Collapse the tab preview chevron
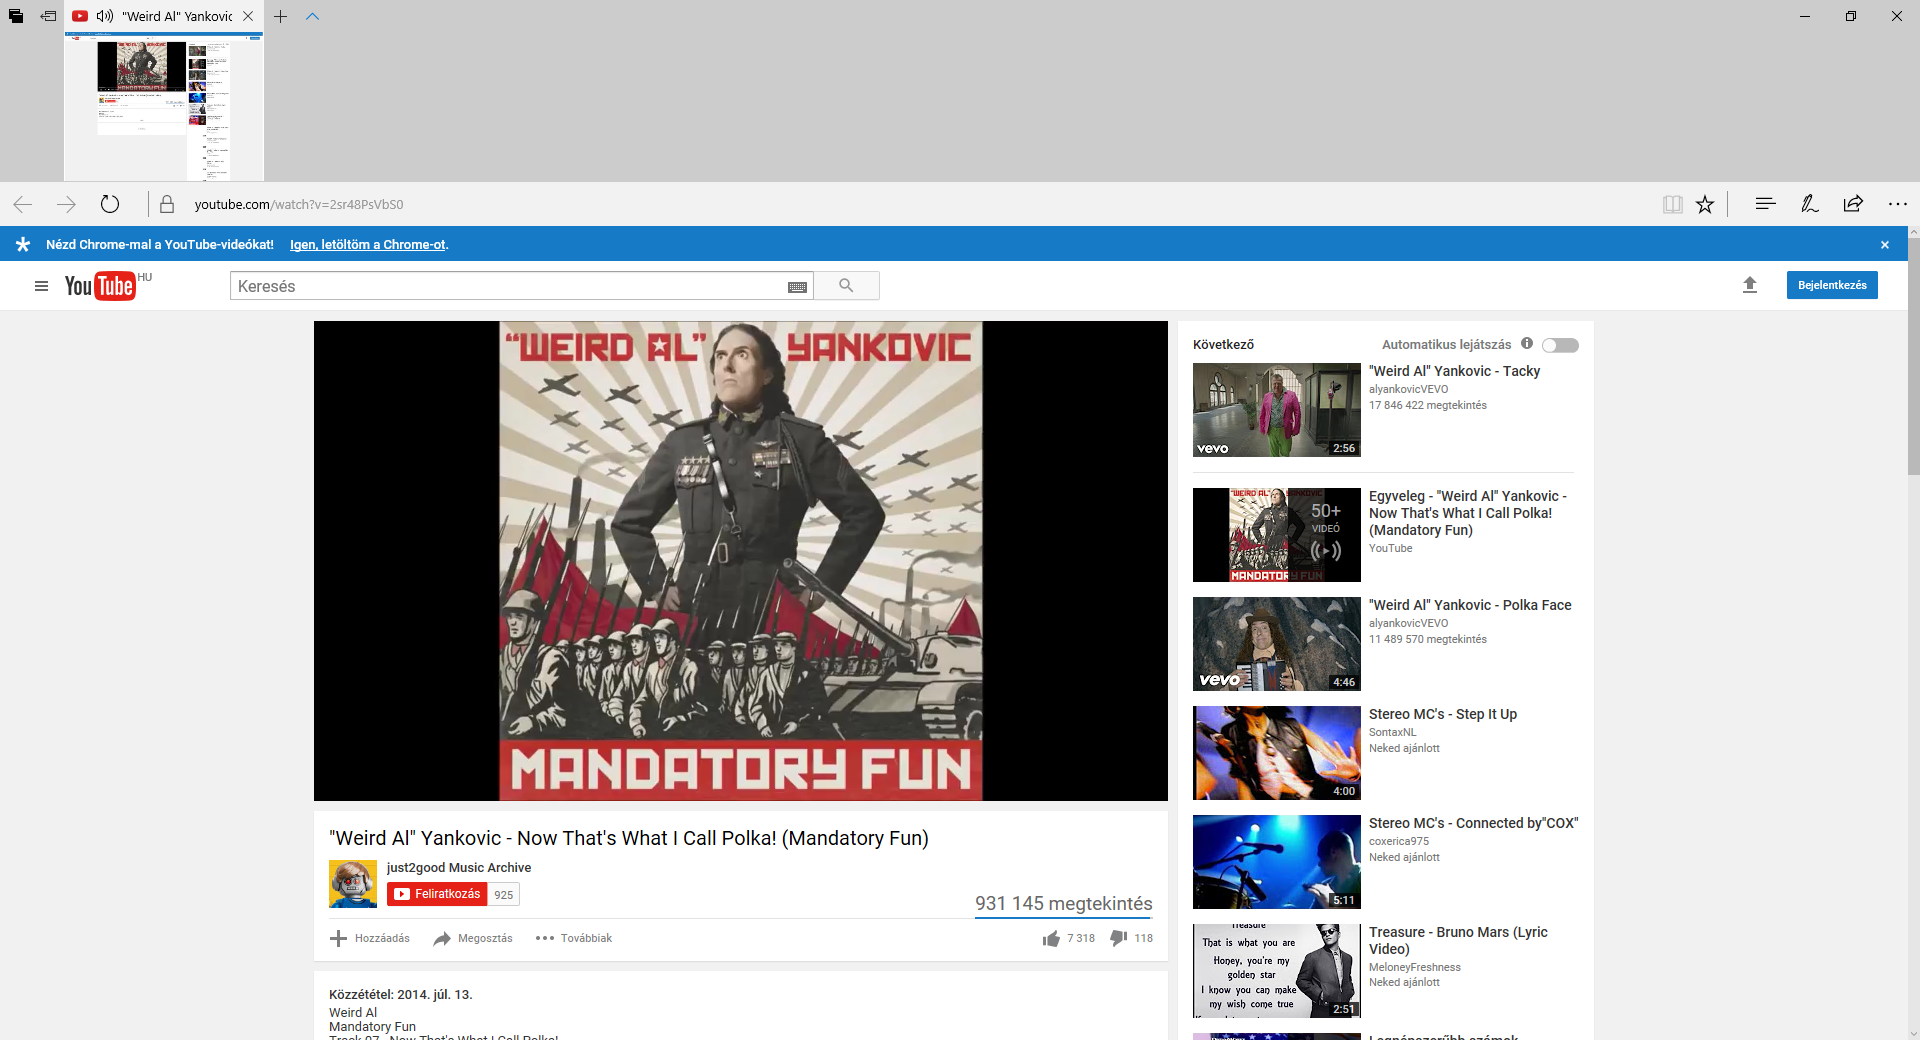1920x1040 pixels. click(x=312, y=16)
